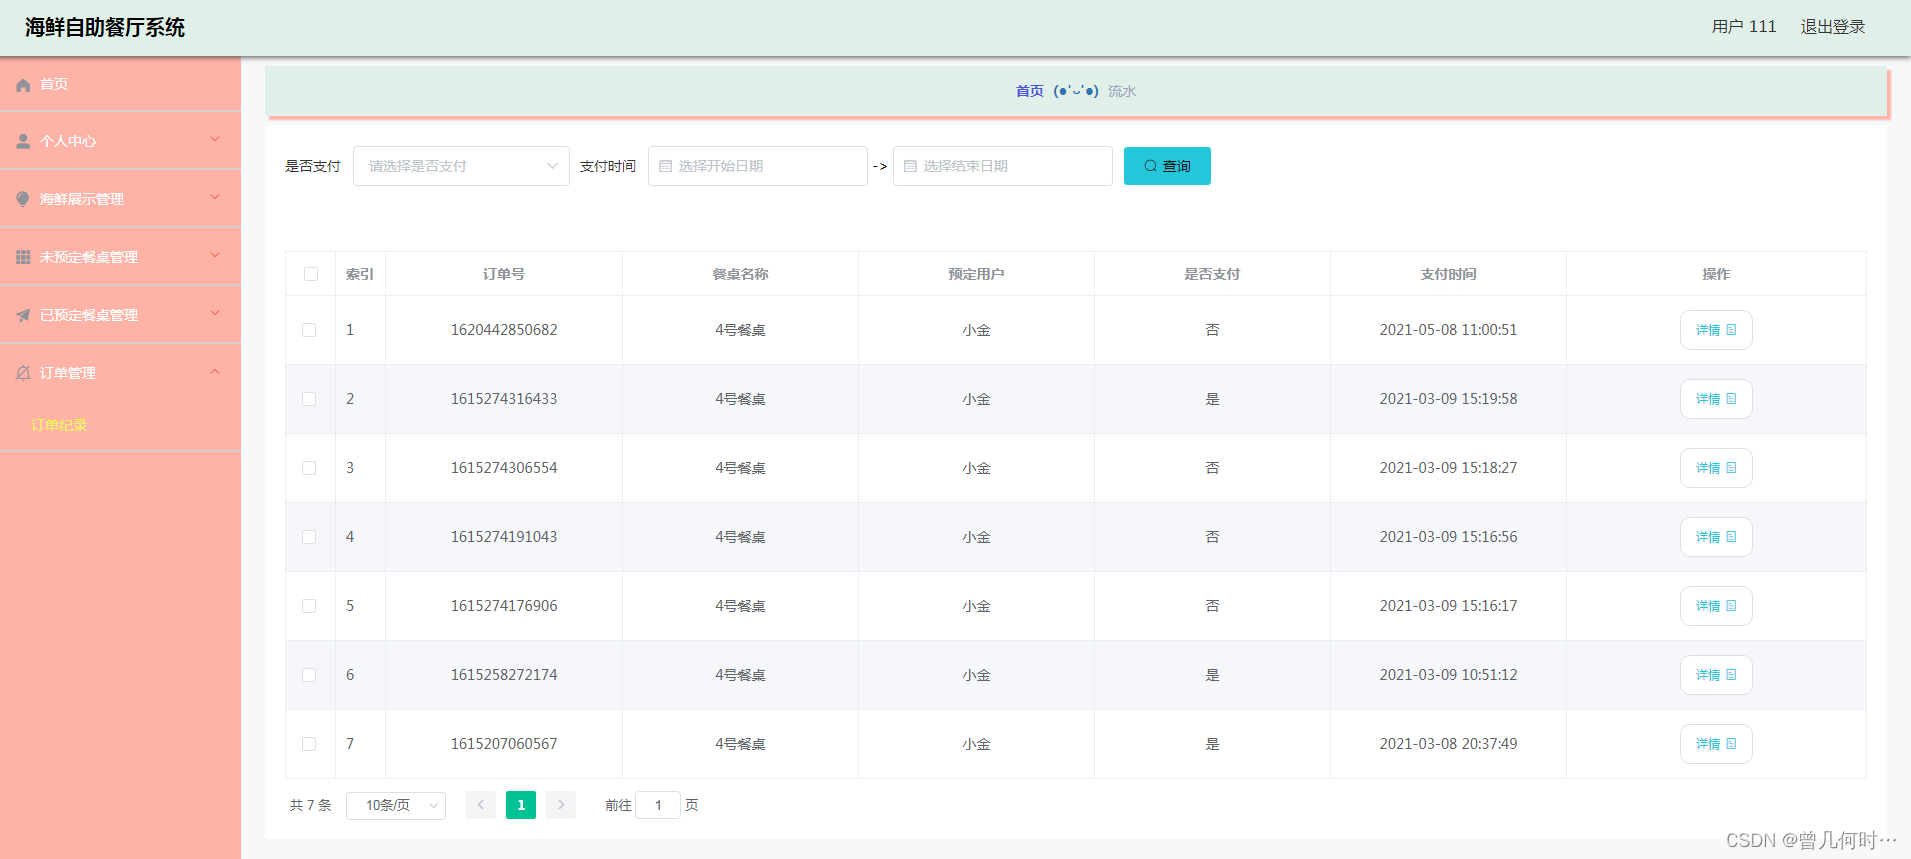Click calendar icon in start date field
1911x859 pixels.
coord(665,166)
